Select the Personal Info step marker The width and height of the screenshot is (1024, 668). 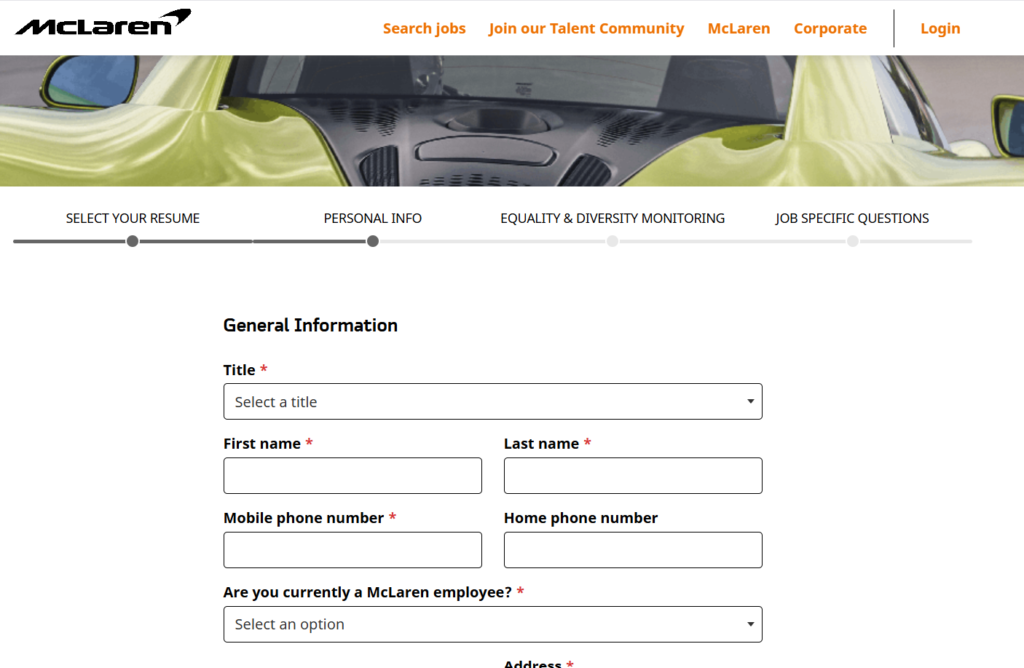(x=373, y=242)
